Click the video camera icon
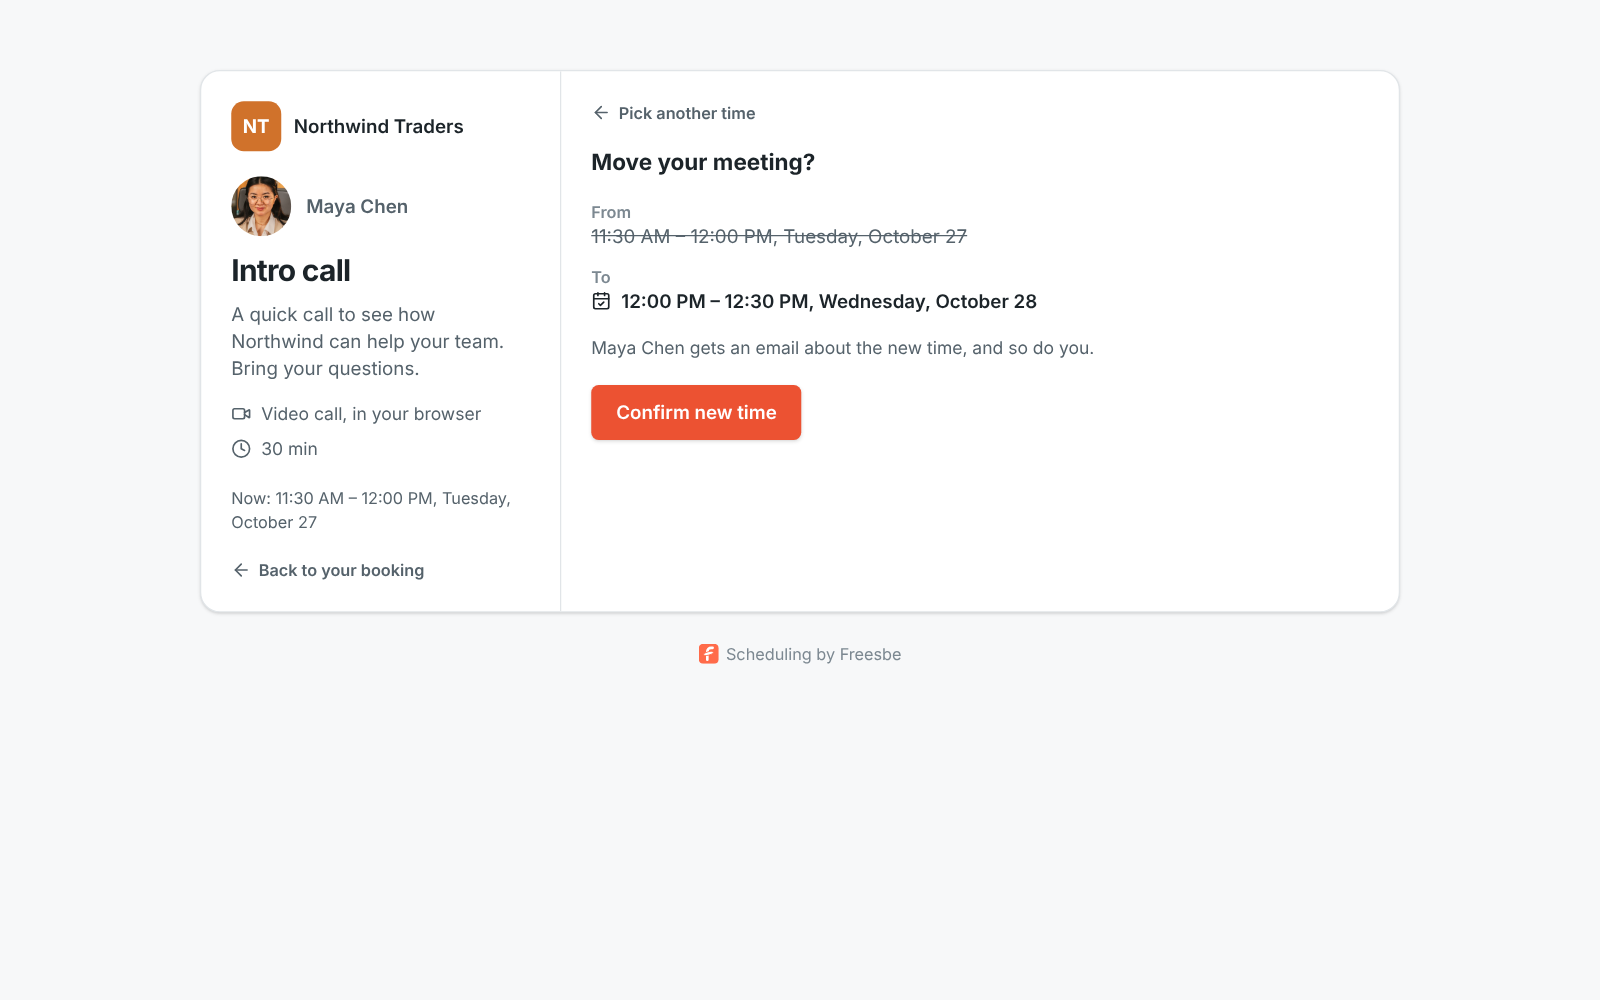Image resolution: width=1600 pixels, height=1000 pixels. click(241, 414)
